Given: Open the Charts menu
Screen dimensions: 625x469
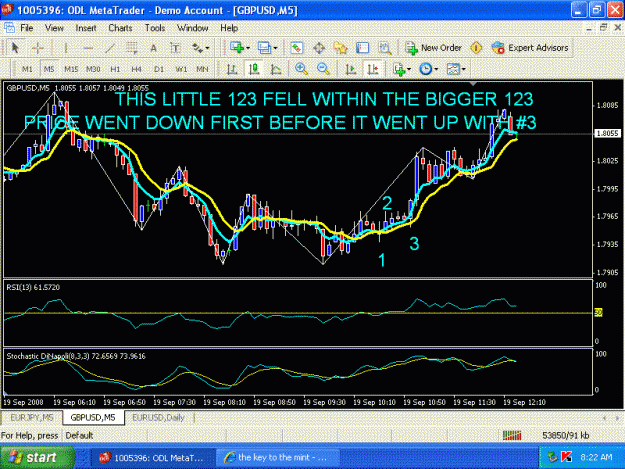Looking at the screenshot, I should pyautogui.click(x=120, y=28).
